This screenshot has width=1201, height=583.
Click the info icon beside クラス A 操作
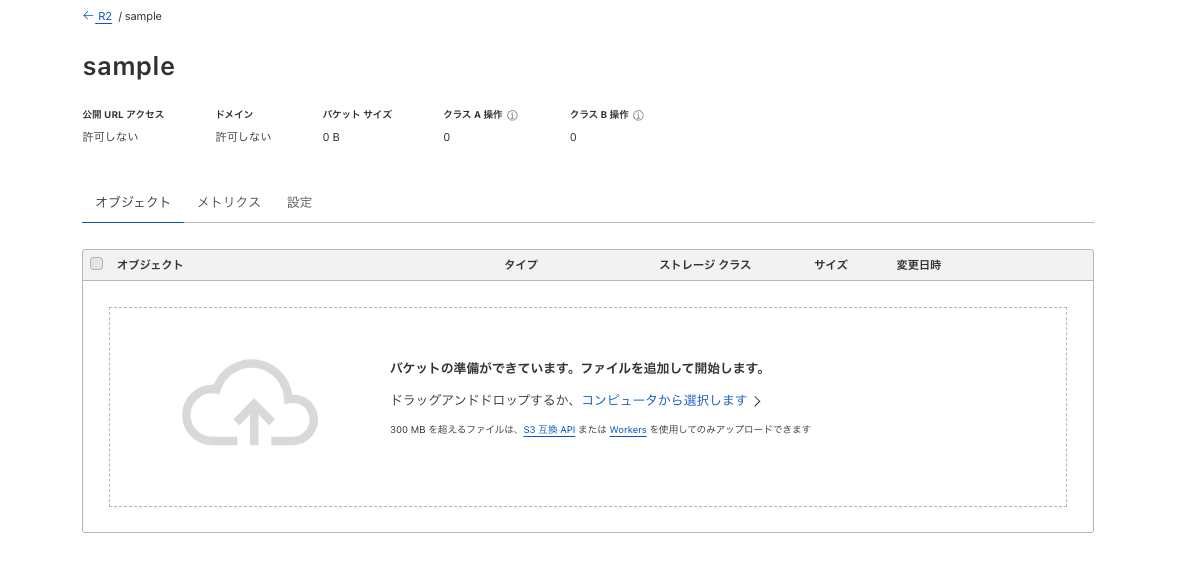tap(512, 115)
